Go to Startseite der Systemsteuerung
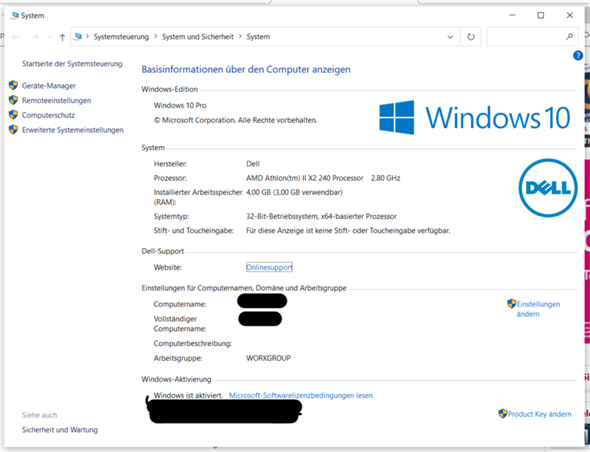 72,64
